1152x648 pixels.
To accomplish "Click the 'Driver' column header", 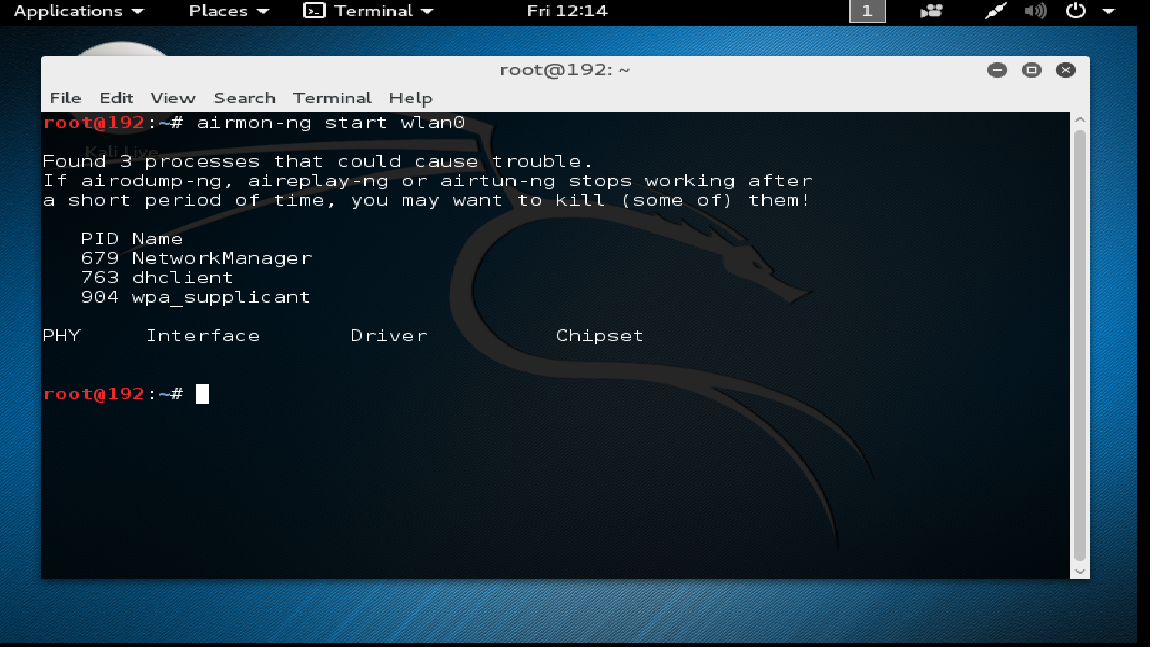I will pyautogui.click(x=389, y=335).
